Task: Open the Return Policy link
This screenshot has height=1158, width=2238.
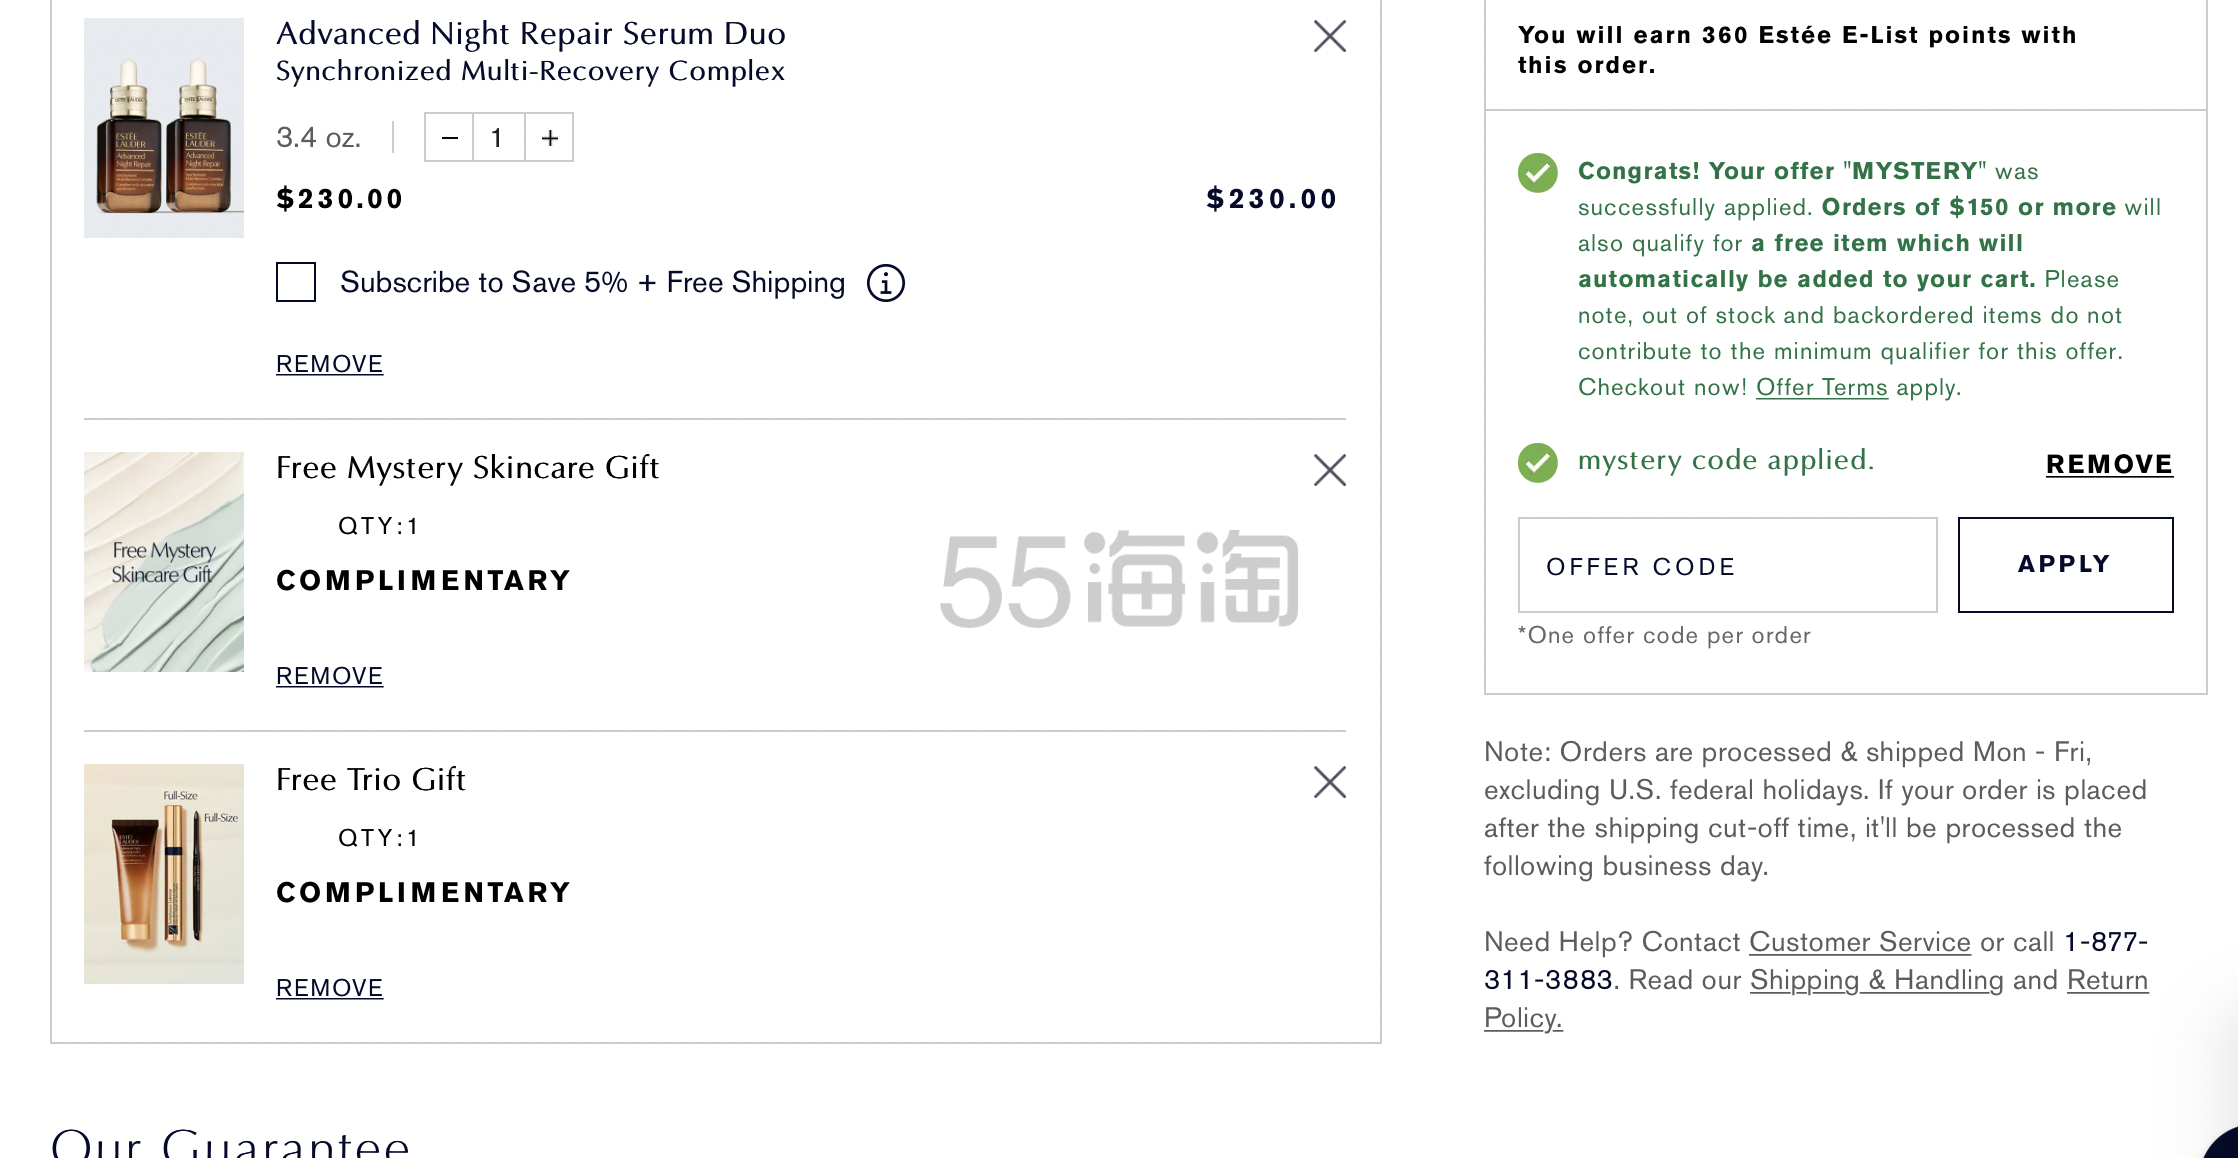Action: click(x=2107, y=981)
